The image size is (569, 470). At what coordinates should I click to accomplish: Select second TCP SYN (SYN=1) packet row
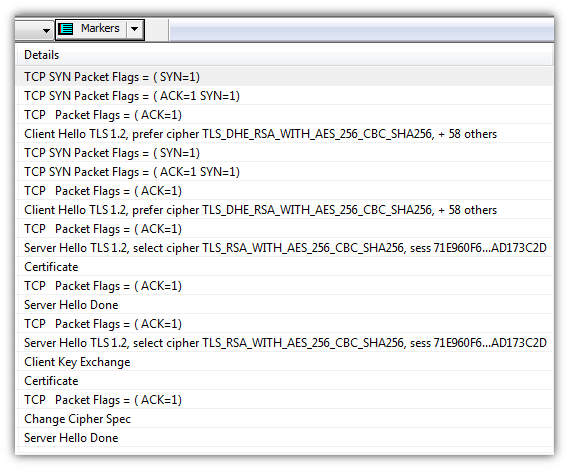[x=284, y=153]
